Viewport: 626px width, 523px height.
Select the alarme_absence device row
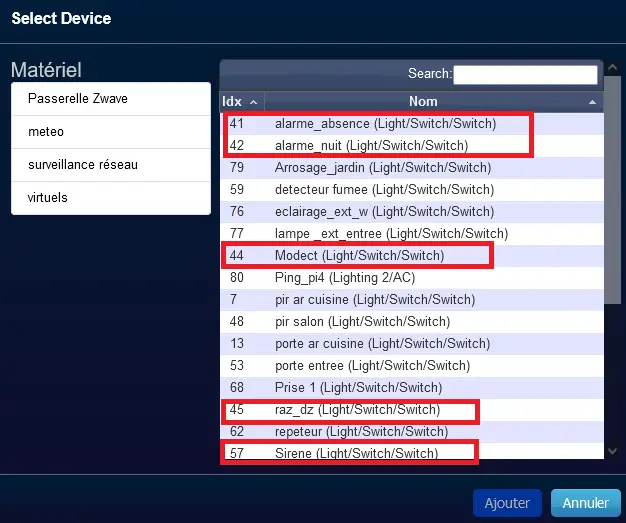pos(412,124)
